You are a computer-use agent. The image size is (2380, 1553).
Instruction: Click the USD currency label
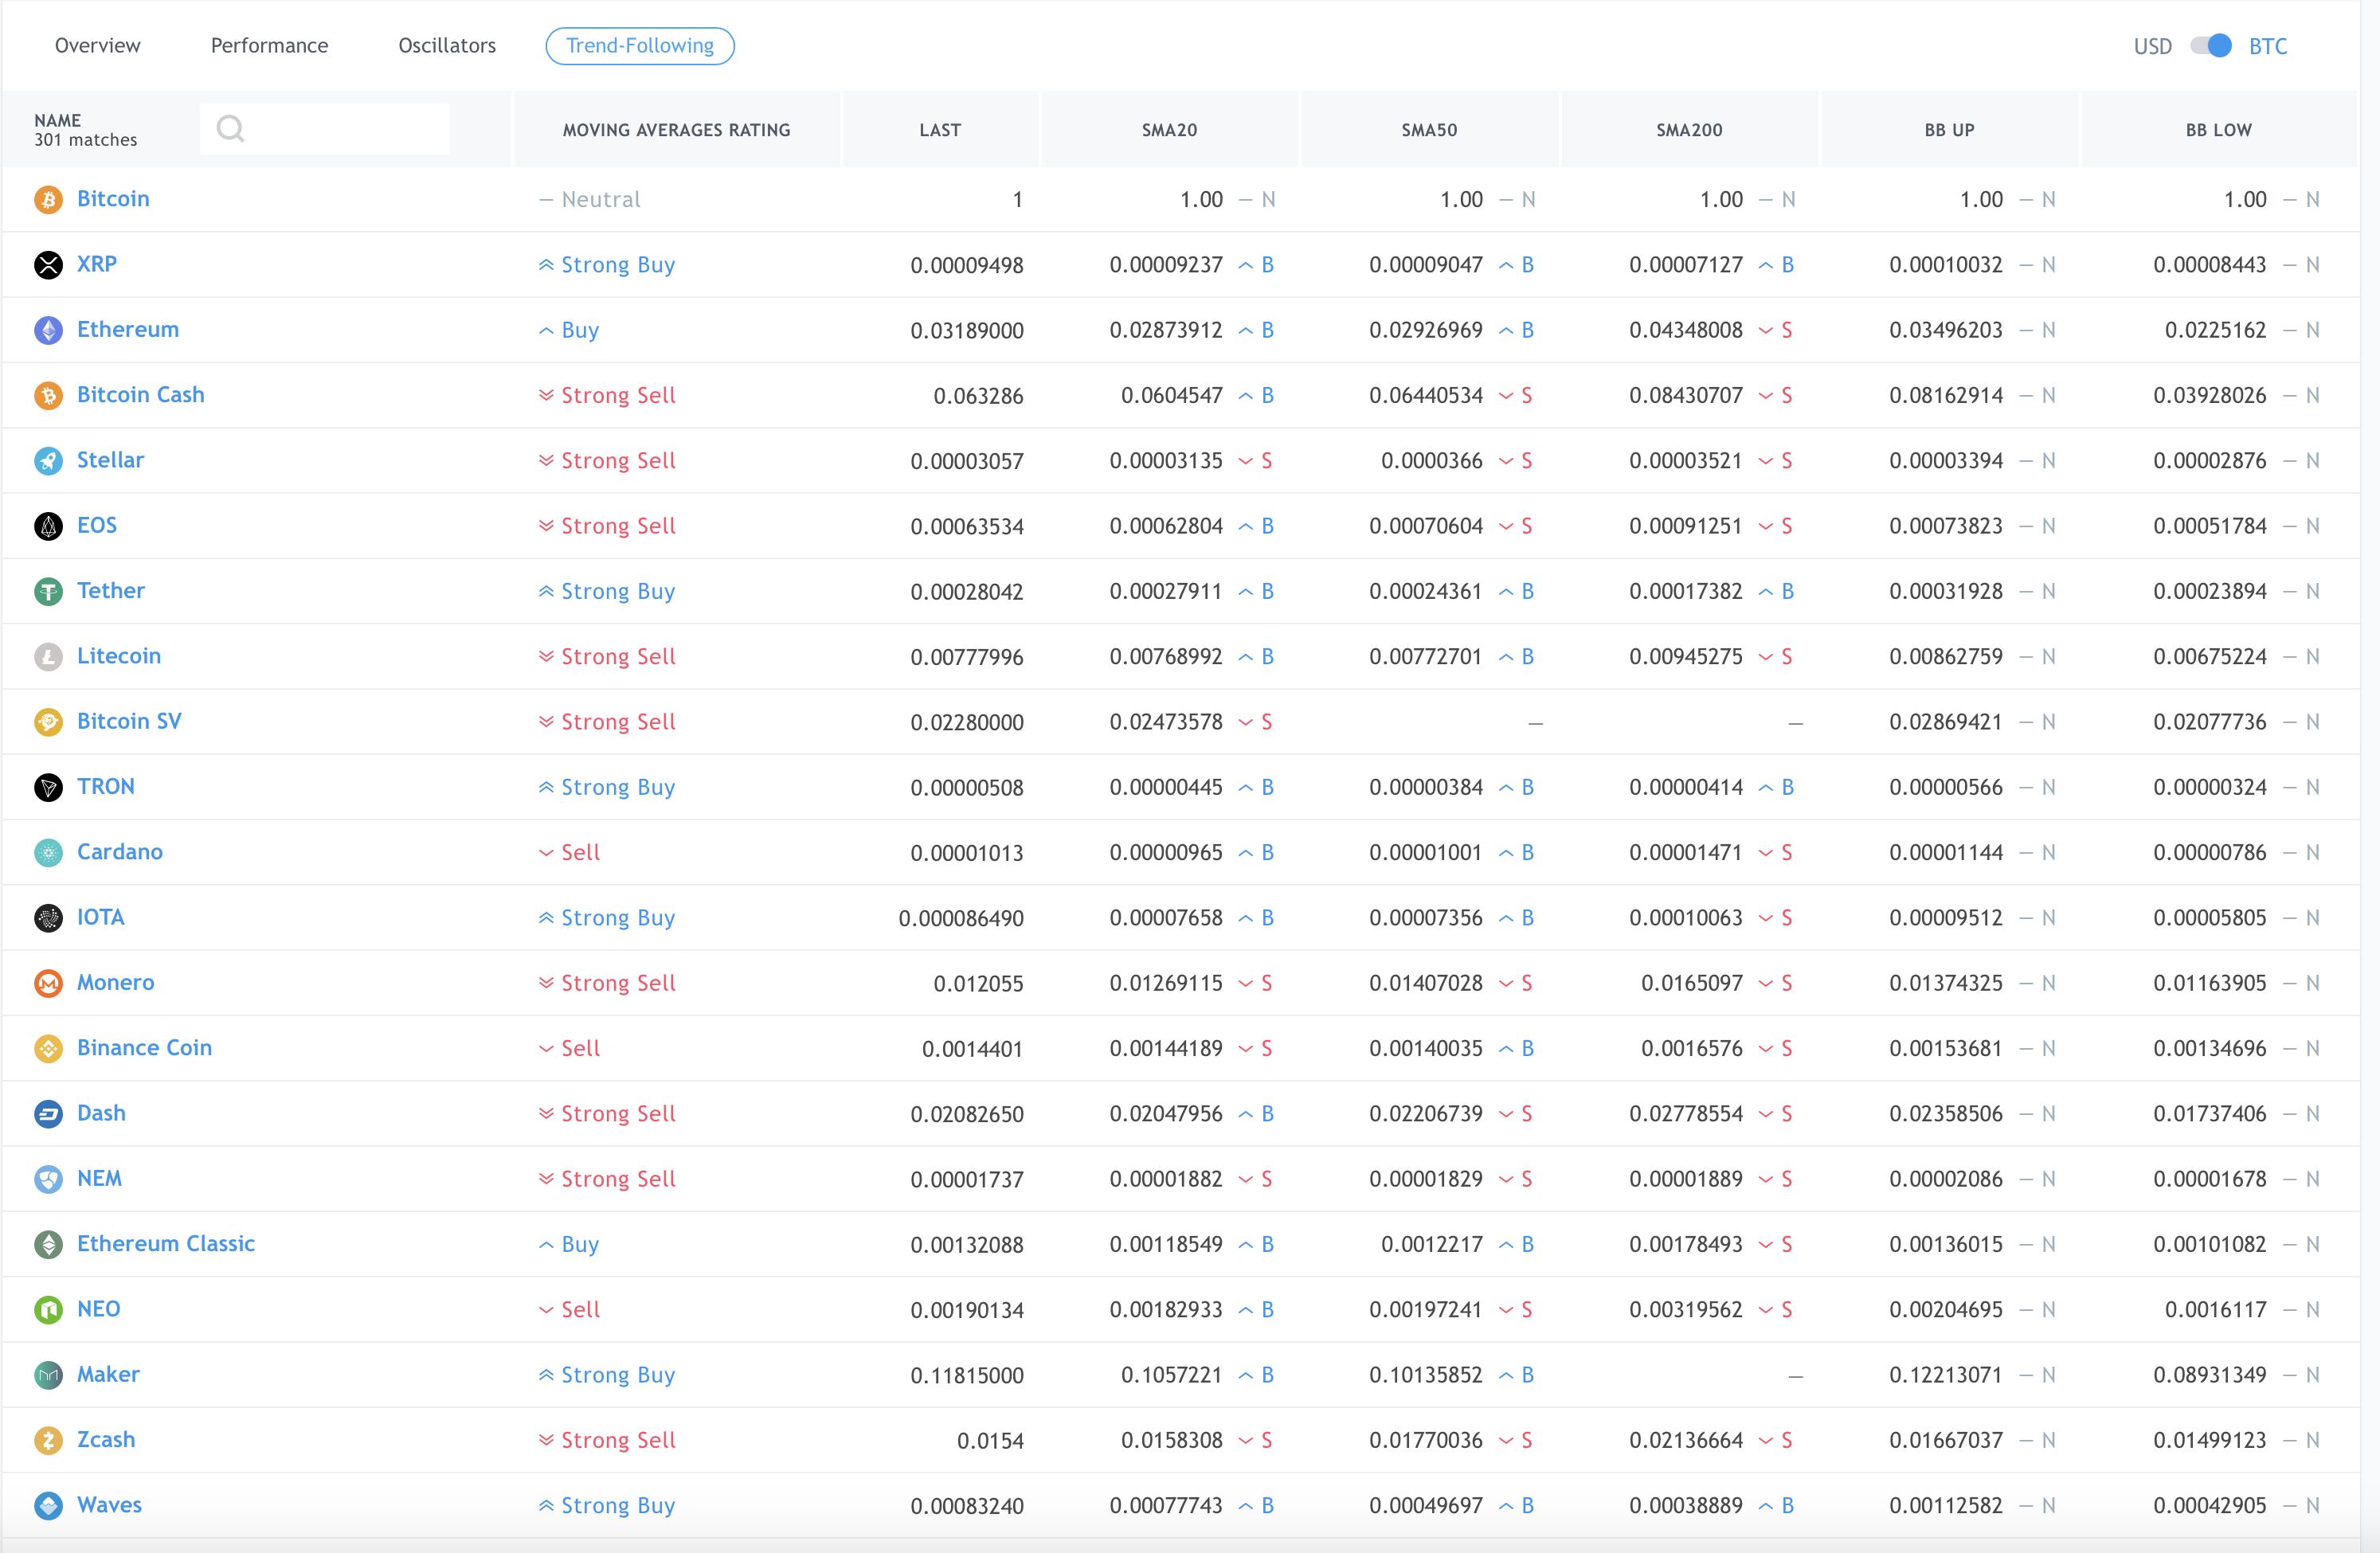click(x=2153, y=47)
